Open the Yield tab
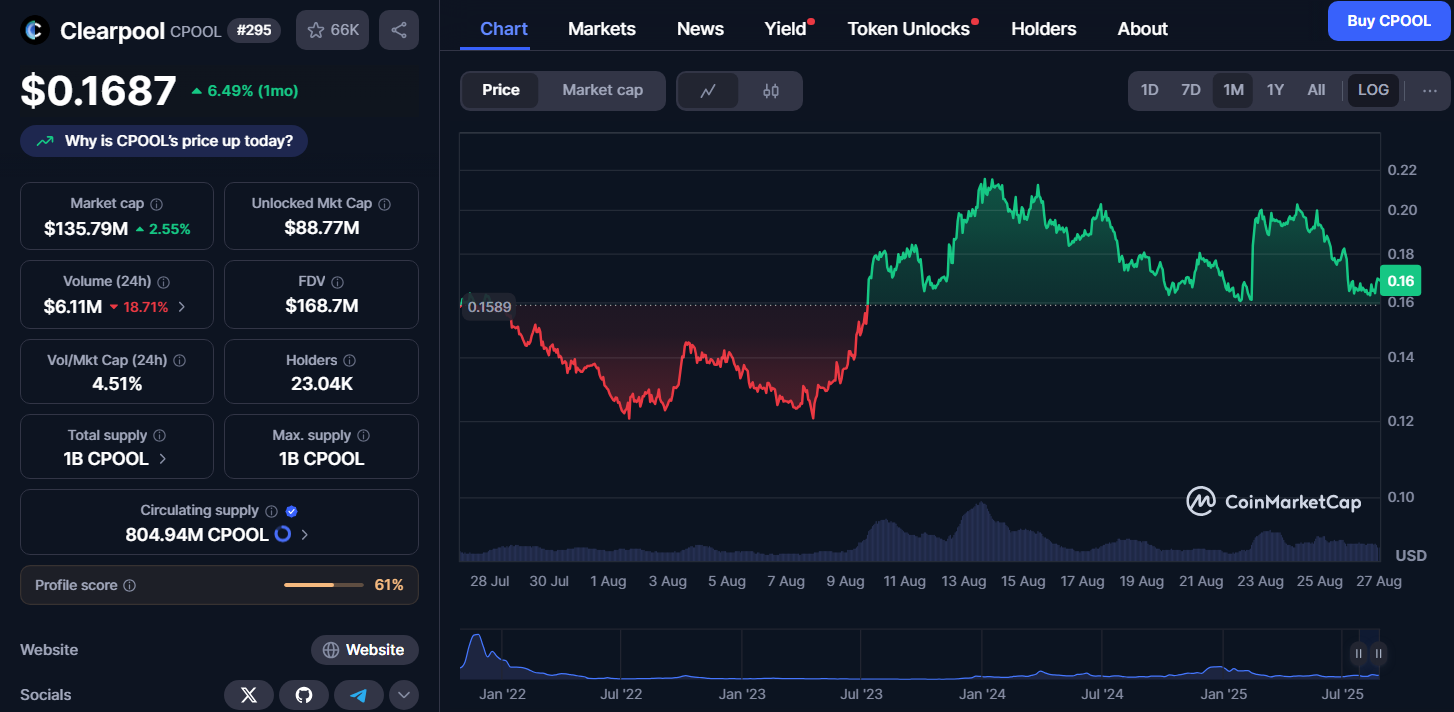 tap(786, 29)
